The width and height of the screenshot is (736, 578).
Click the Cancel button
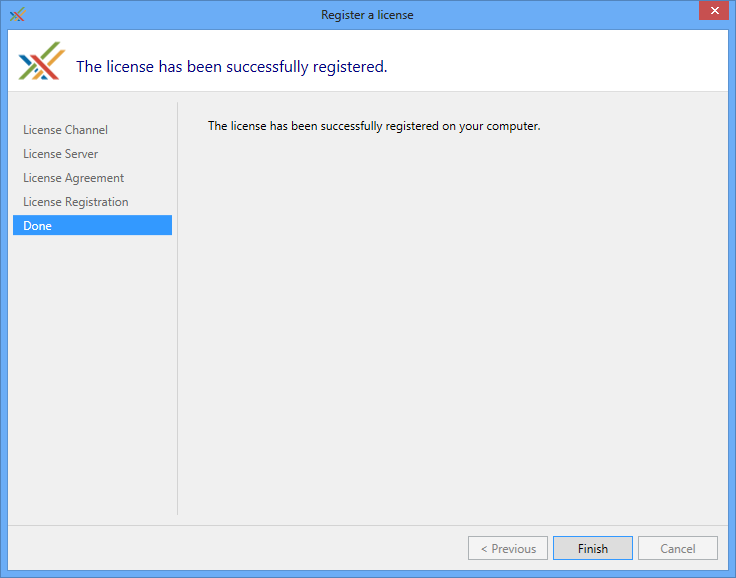tap(677, 548)
